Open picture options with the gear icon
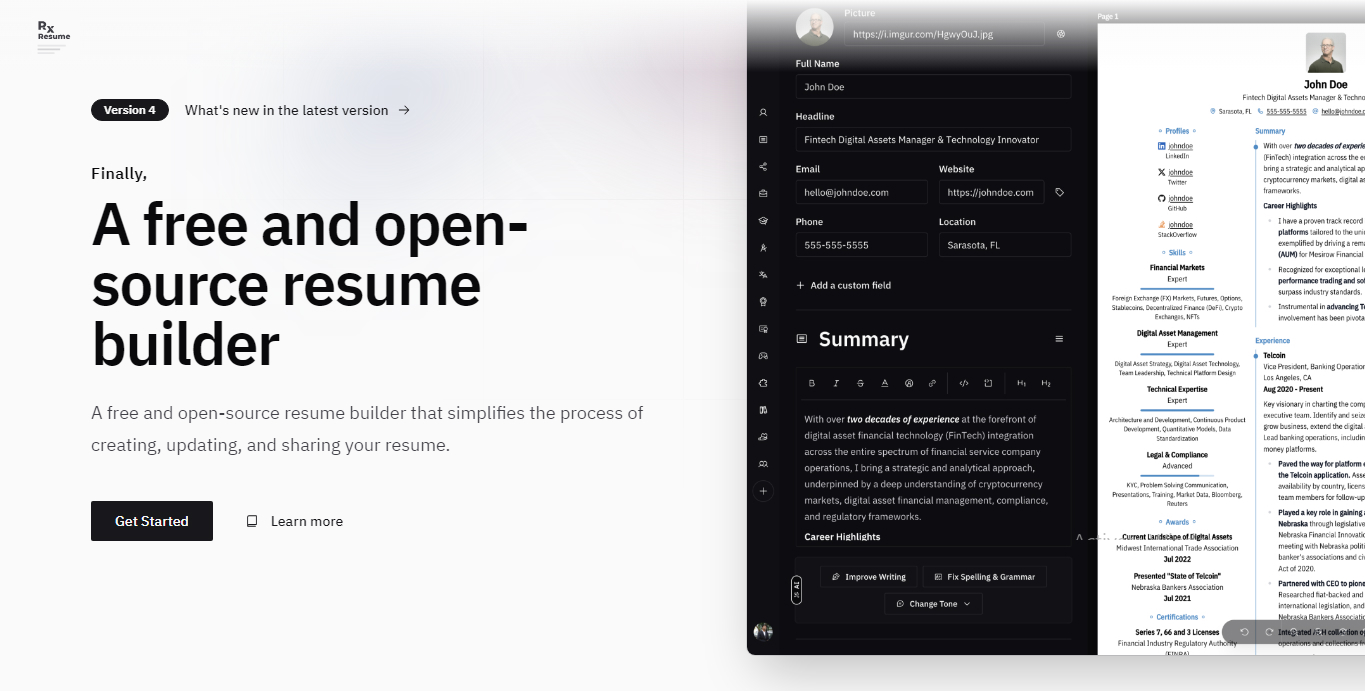This screenshot has width=1365, height=691. click(1060, 33)
